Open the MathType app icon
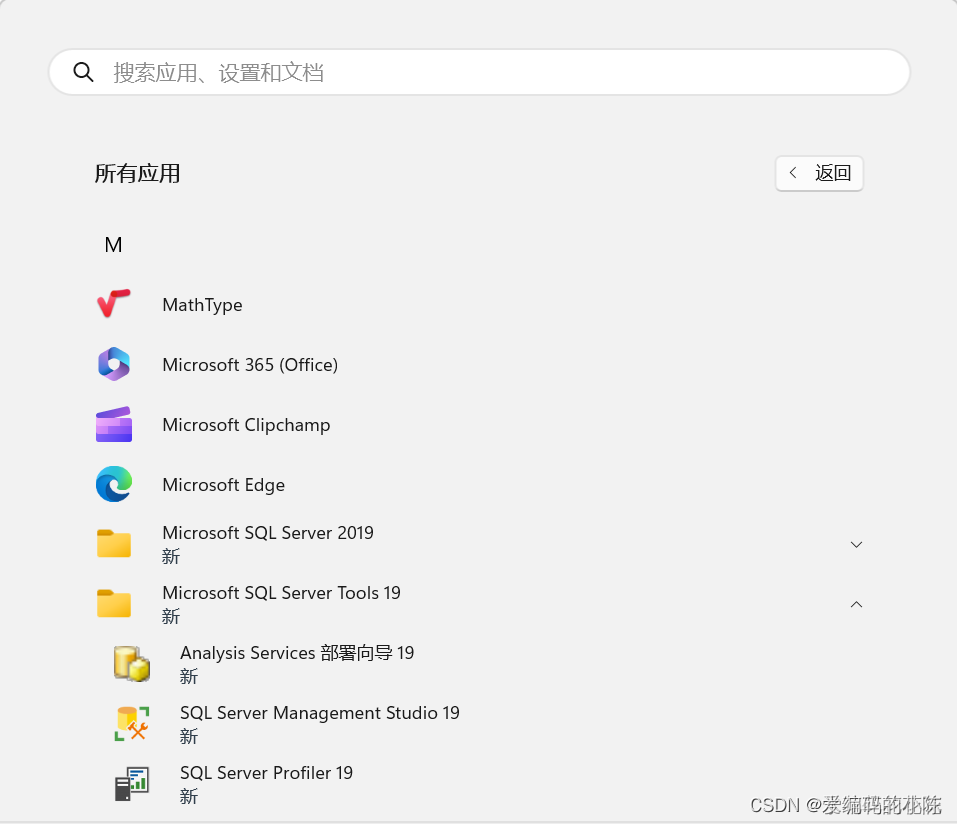Viewport: 957px width, 824px height. (x=114, y=303)
